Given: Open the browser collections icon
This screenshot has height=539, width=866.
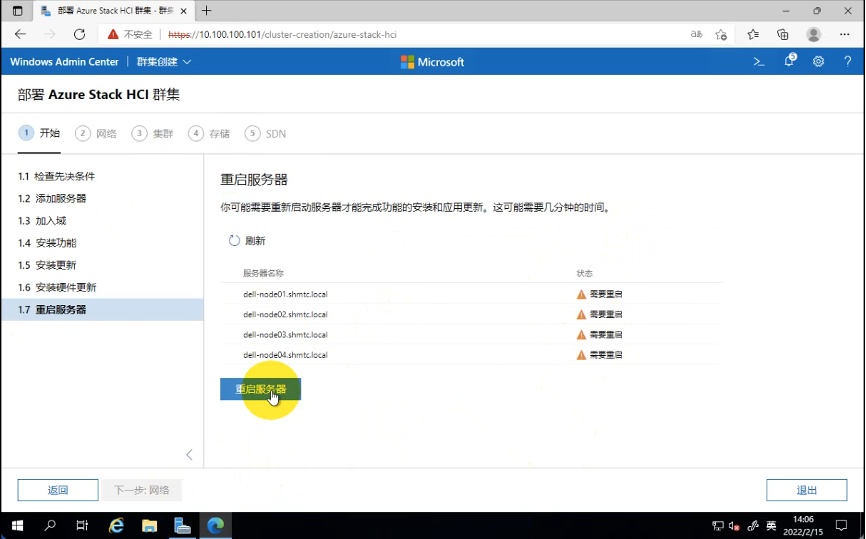Looking at the screenshot, I should tap(783, 34).
